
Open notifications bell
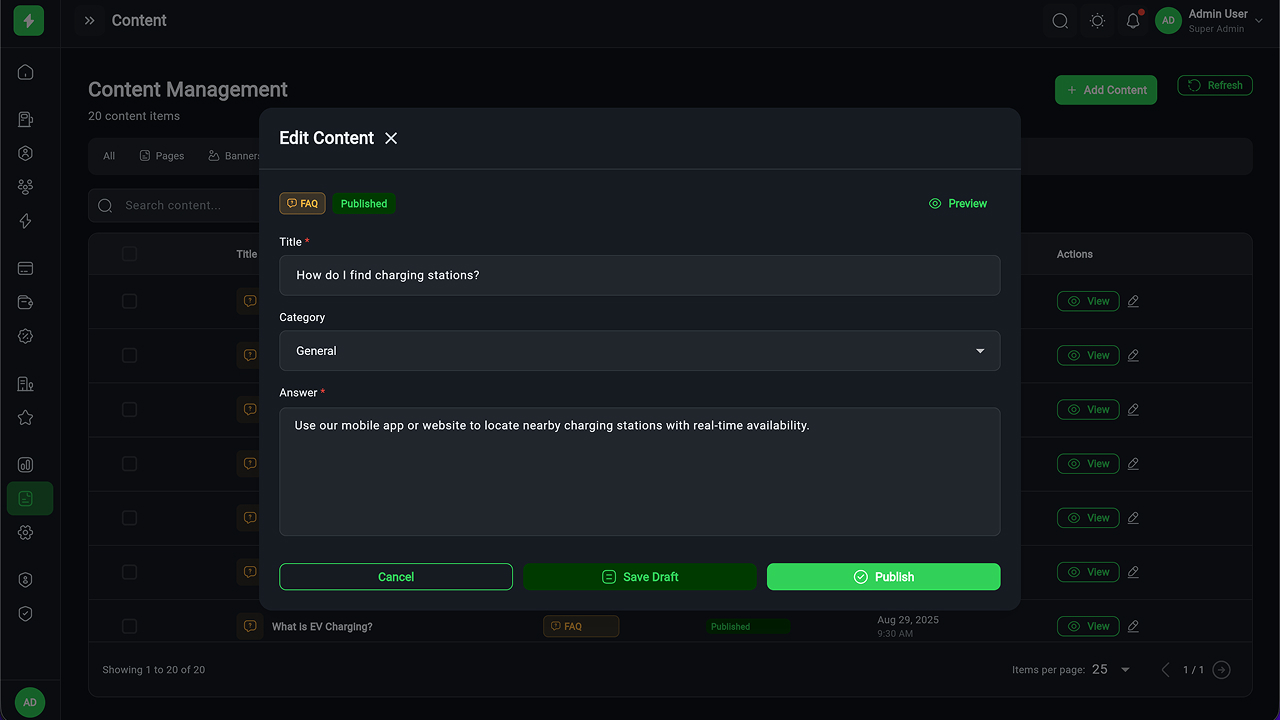1133,21
